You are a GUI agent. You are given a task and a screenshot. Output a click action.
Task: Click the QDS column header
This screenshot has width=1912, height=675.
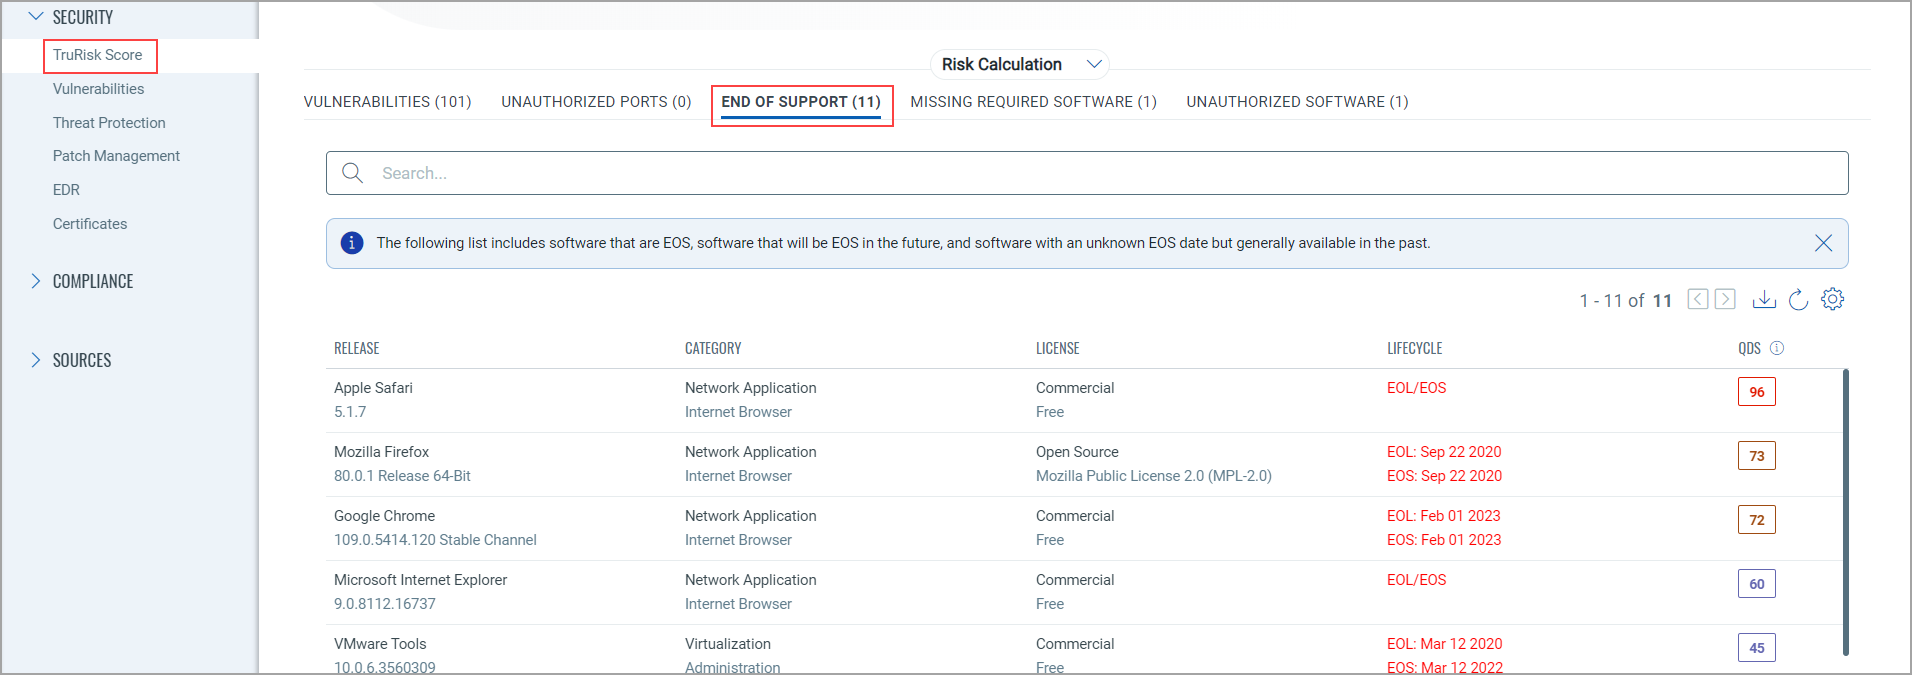pyautogui.click(x=1749, y=348)
